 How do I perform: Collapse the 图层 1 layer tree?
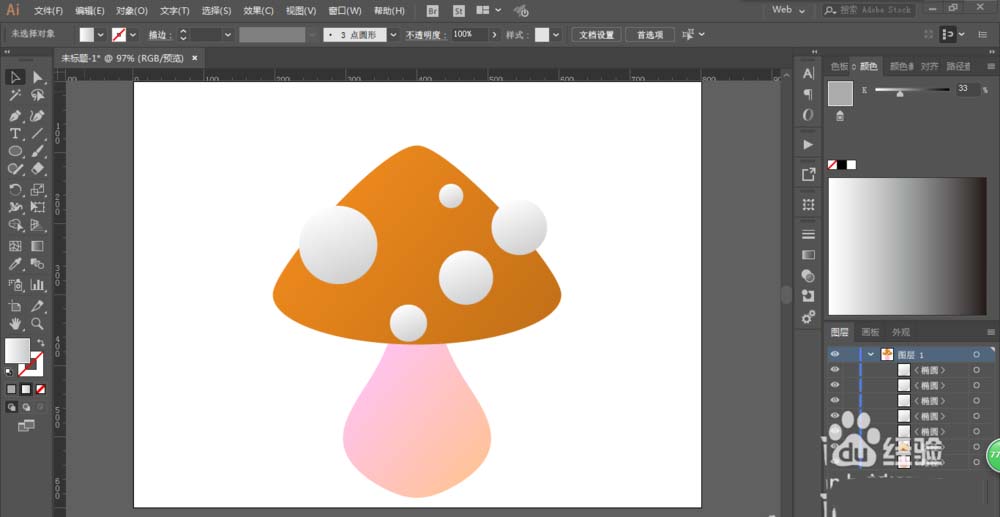point(871,354)
